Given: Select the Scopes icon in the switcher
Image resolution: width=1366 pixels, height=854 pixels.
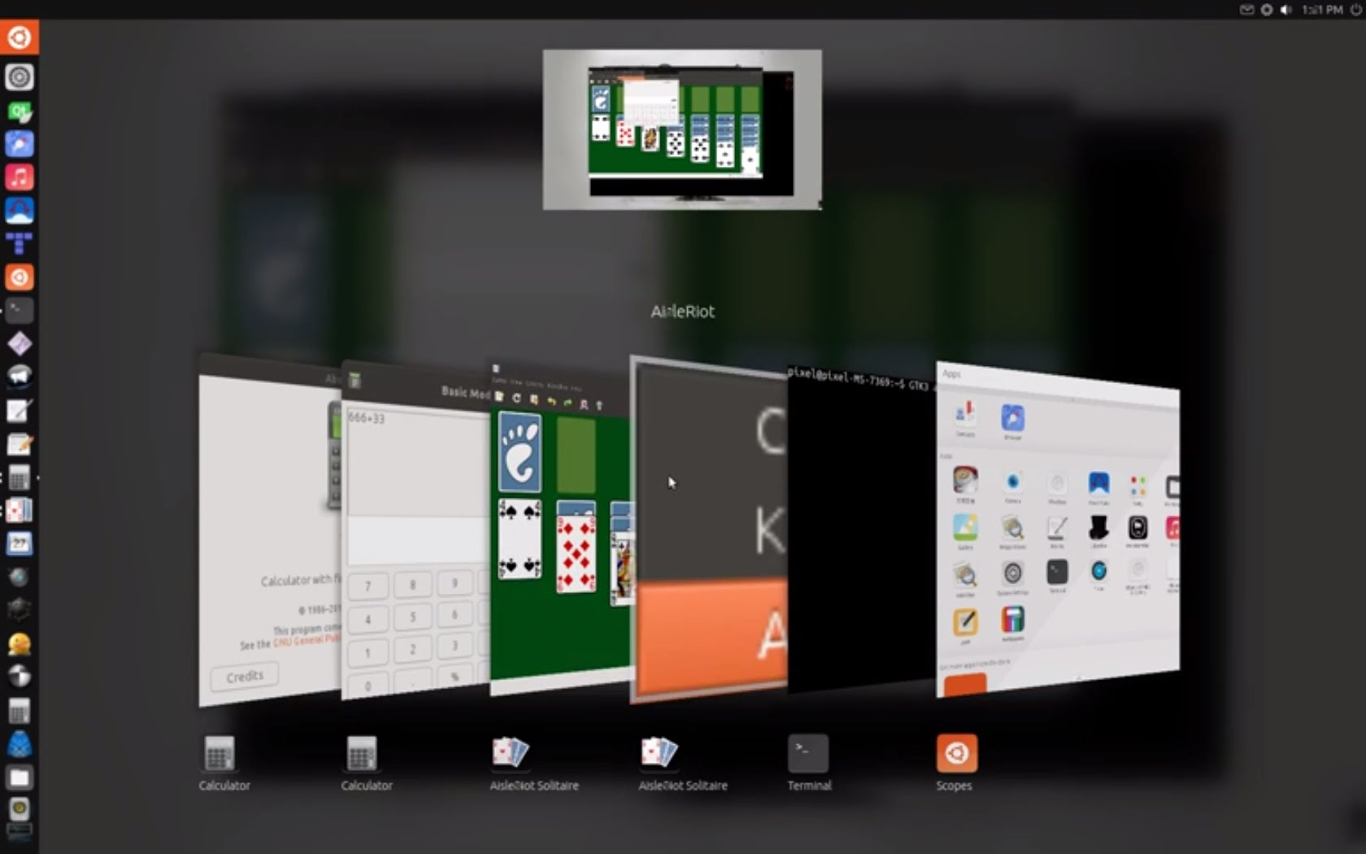Looking at the screenshot, I should pyautogui.click(x=956, y=754).
